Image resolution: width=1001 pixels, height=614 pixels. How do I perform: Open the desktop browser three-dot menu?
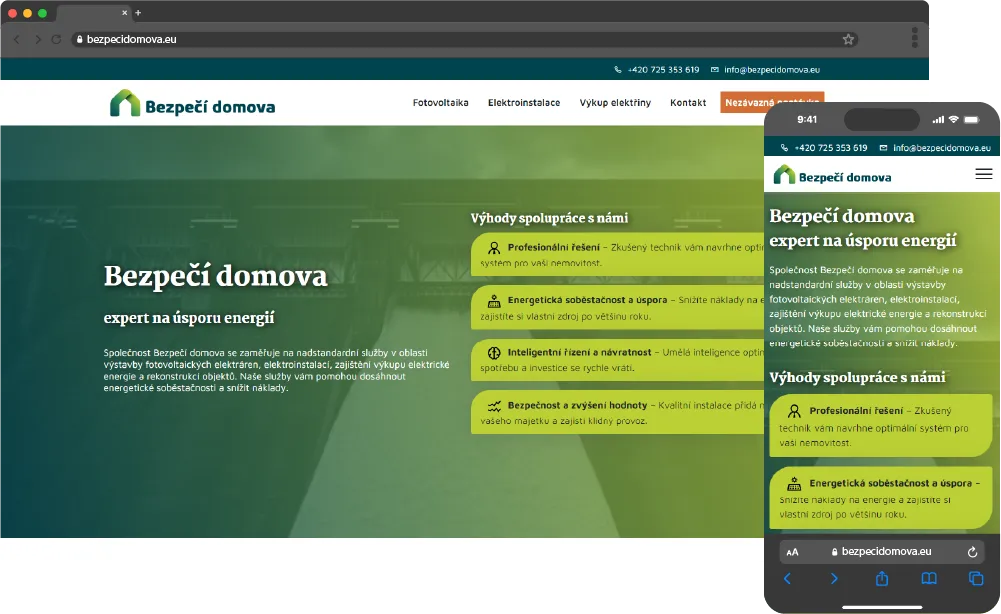coord(914,39)
